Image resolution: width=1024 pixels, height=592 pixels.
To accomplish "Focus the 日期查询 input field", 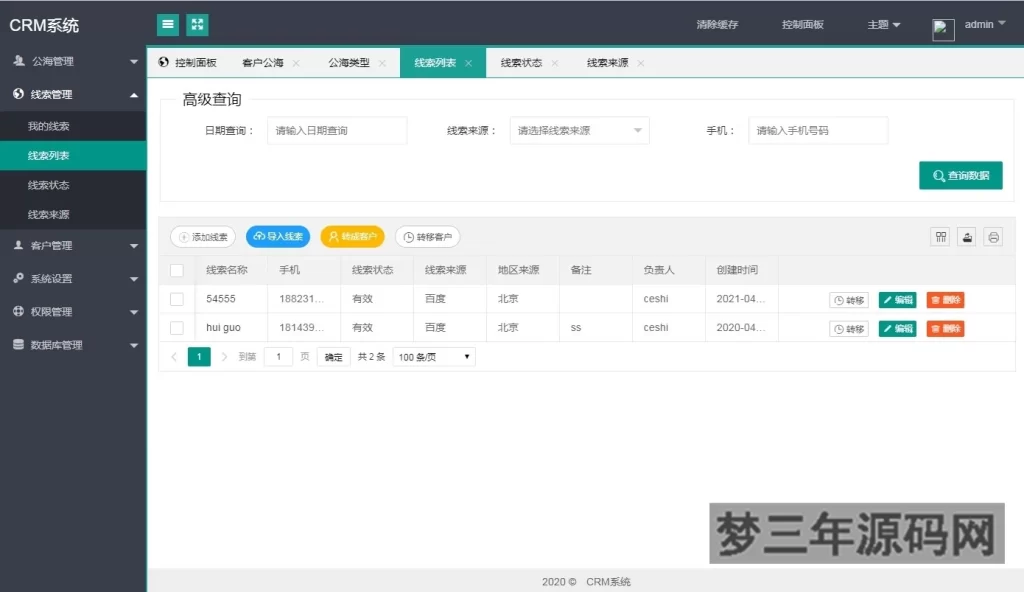I will [337, 131].
